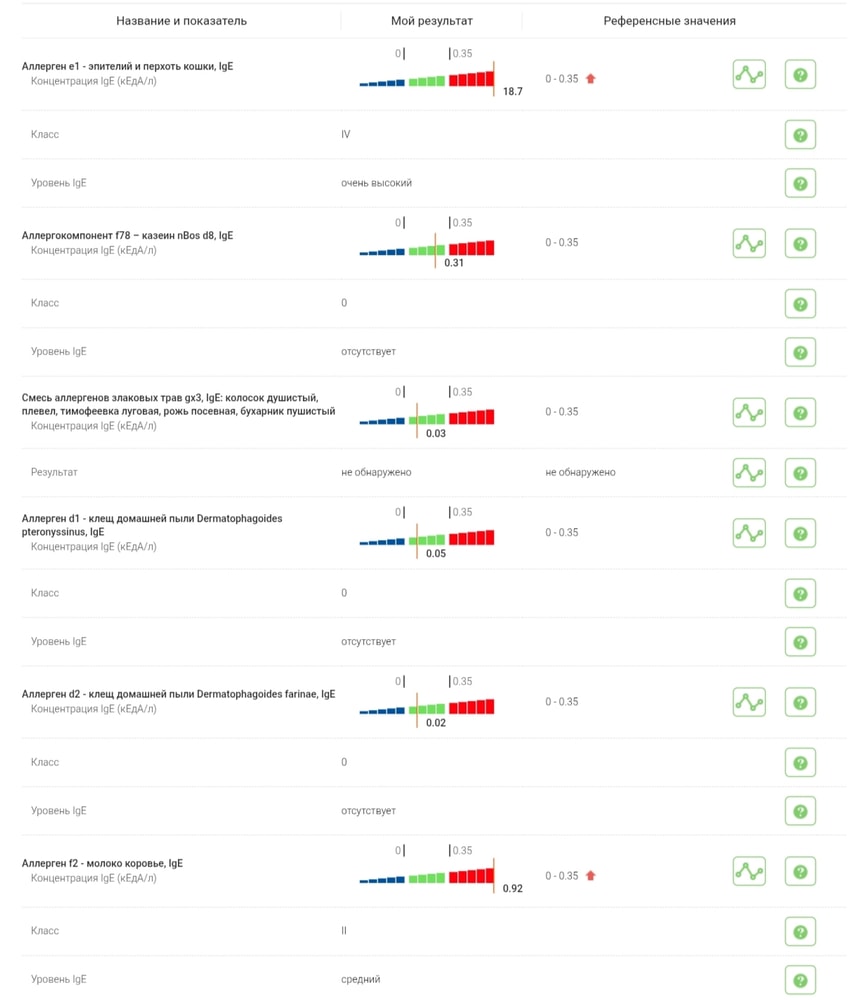848x1000 pixels.
Task: Click the 'Аллерген f2 - молоко коровье' title
Action: coord(102,863)
